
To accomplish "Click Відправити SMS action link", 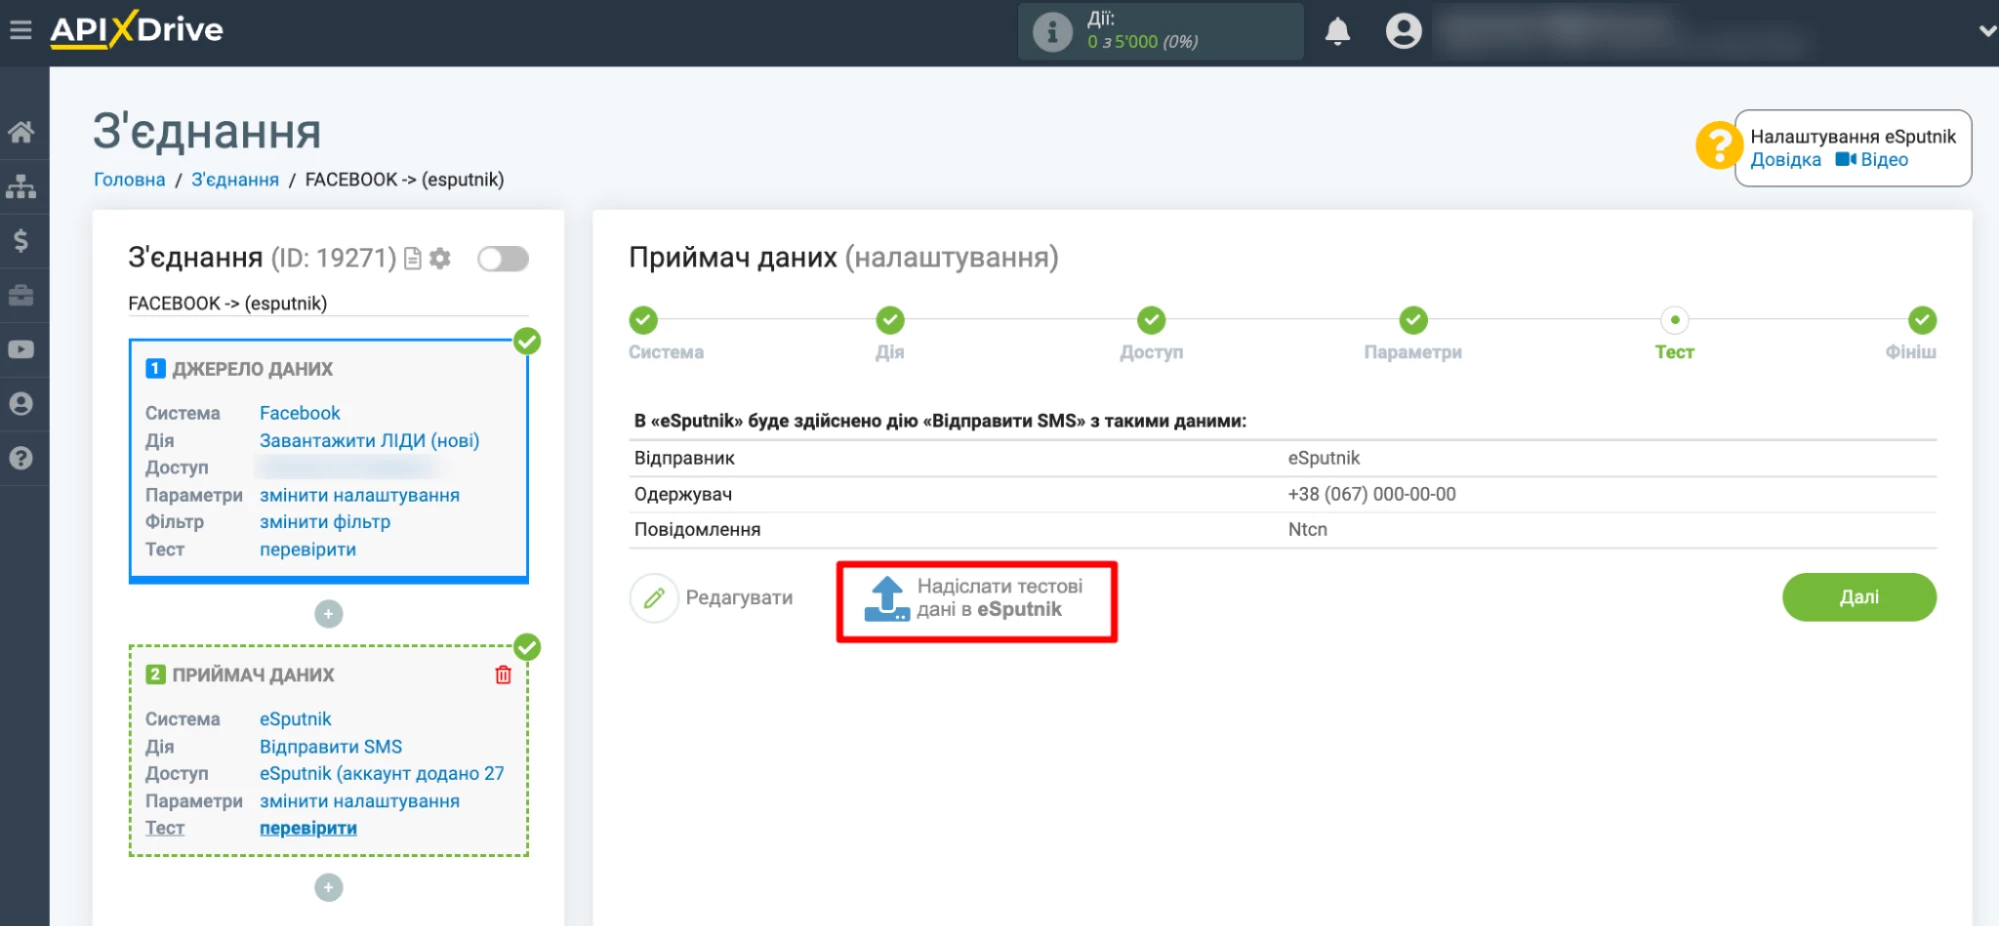I will click(x=331, y=747).
